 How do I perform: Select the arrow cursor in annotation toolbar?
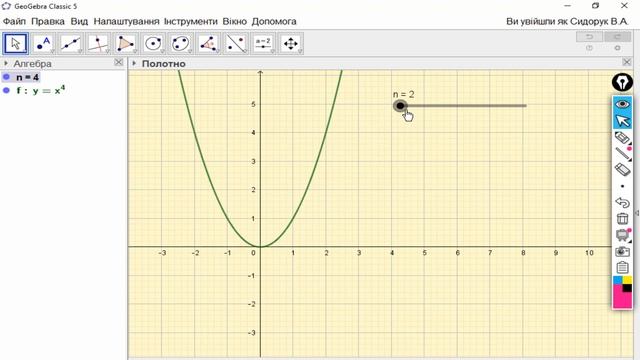point(622,121)
